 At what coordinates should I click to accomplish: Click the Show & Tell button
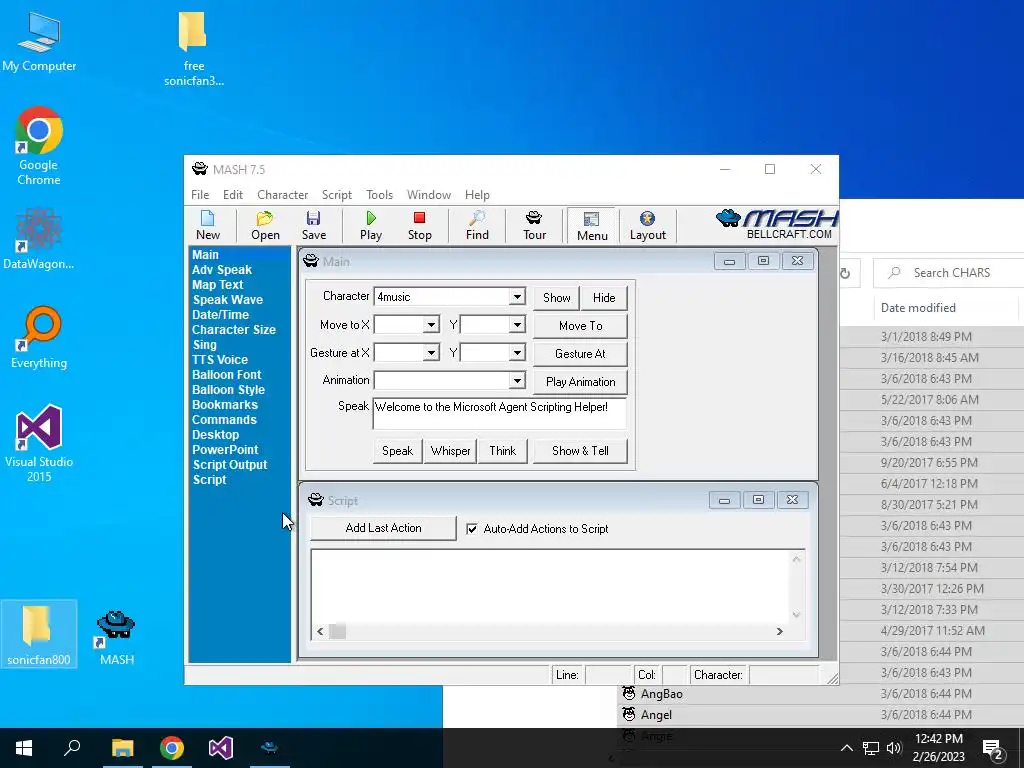[580, 451]
